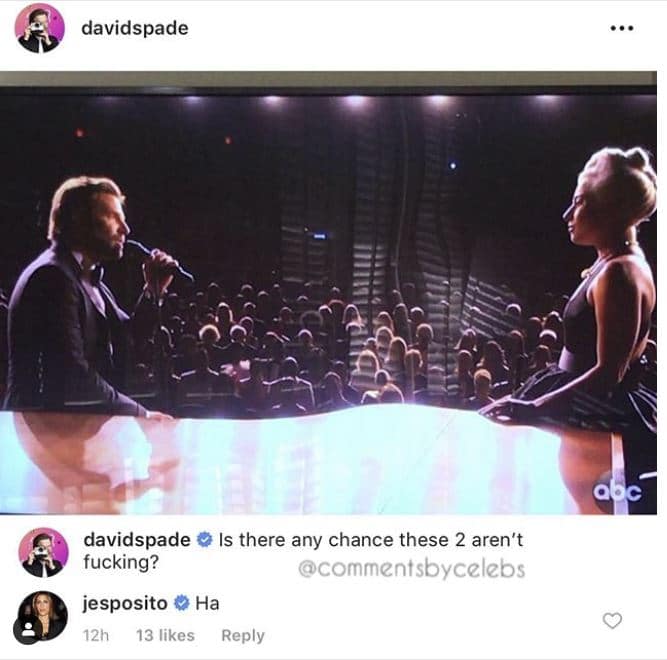The image size is (667, 660).
Task: Tap the small person icon on jesposito avatar
Action: [27, 629]
